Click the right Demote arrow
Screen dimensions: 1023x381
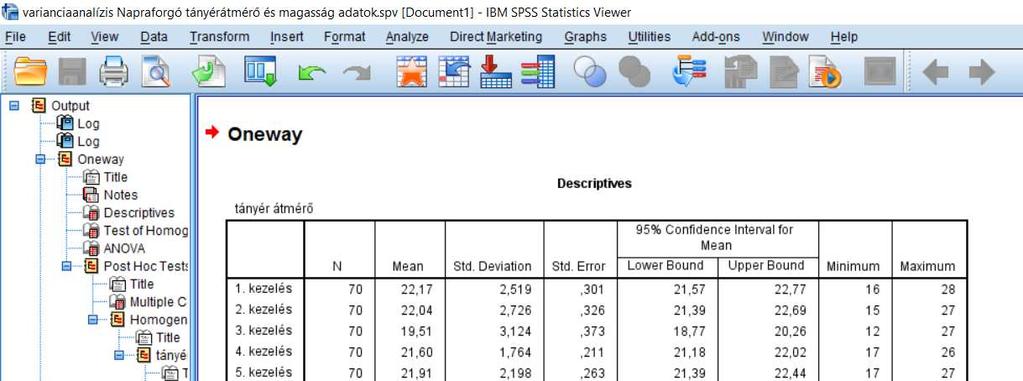coord(981,72)
